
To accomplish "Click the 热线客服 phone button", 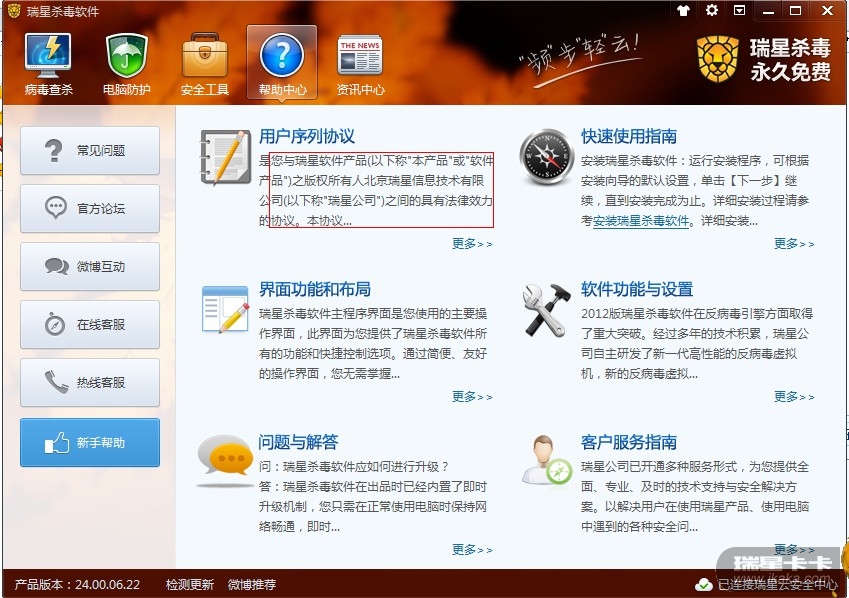I will pos(90,382).
